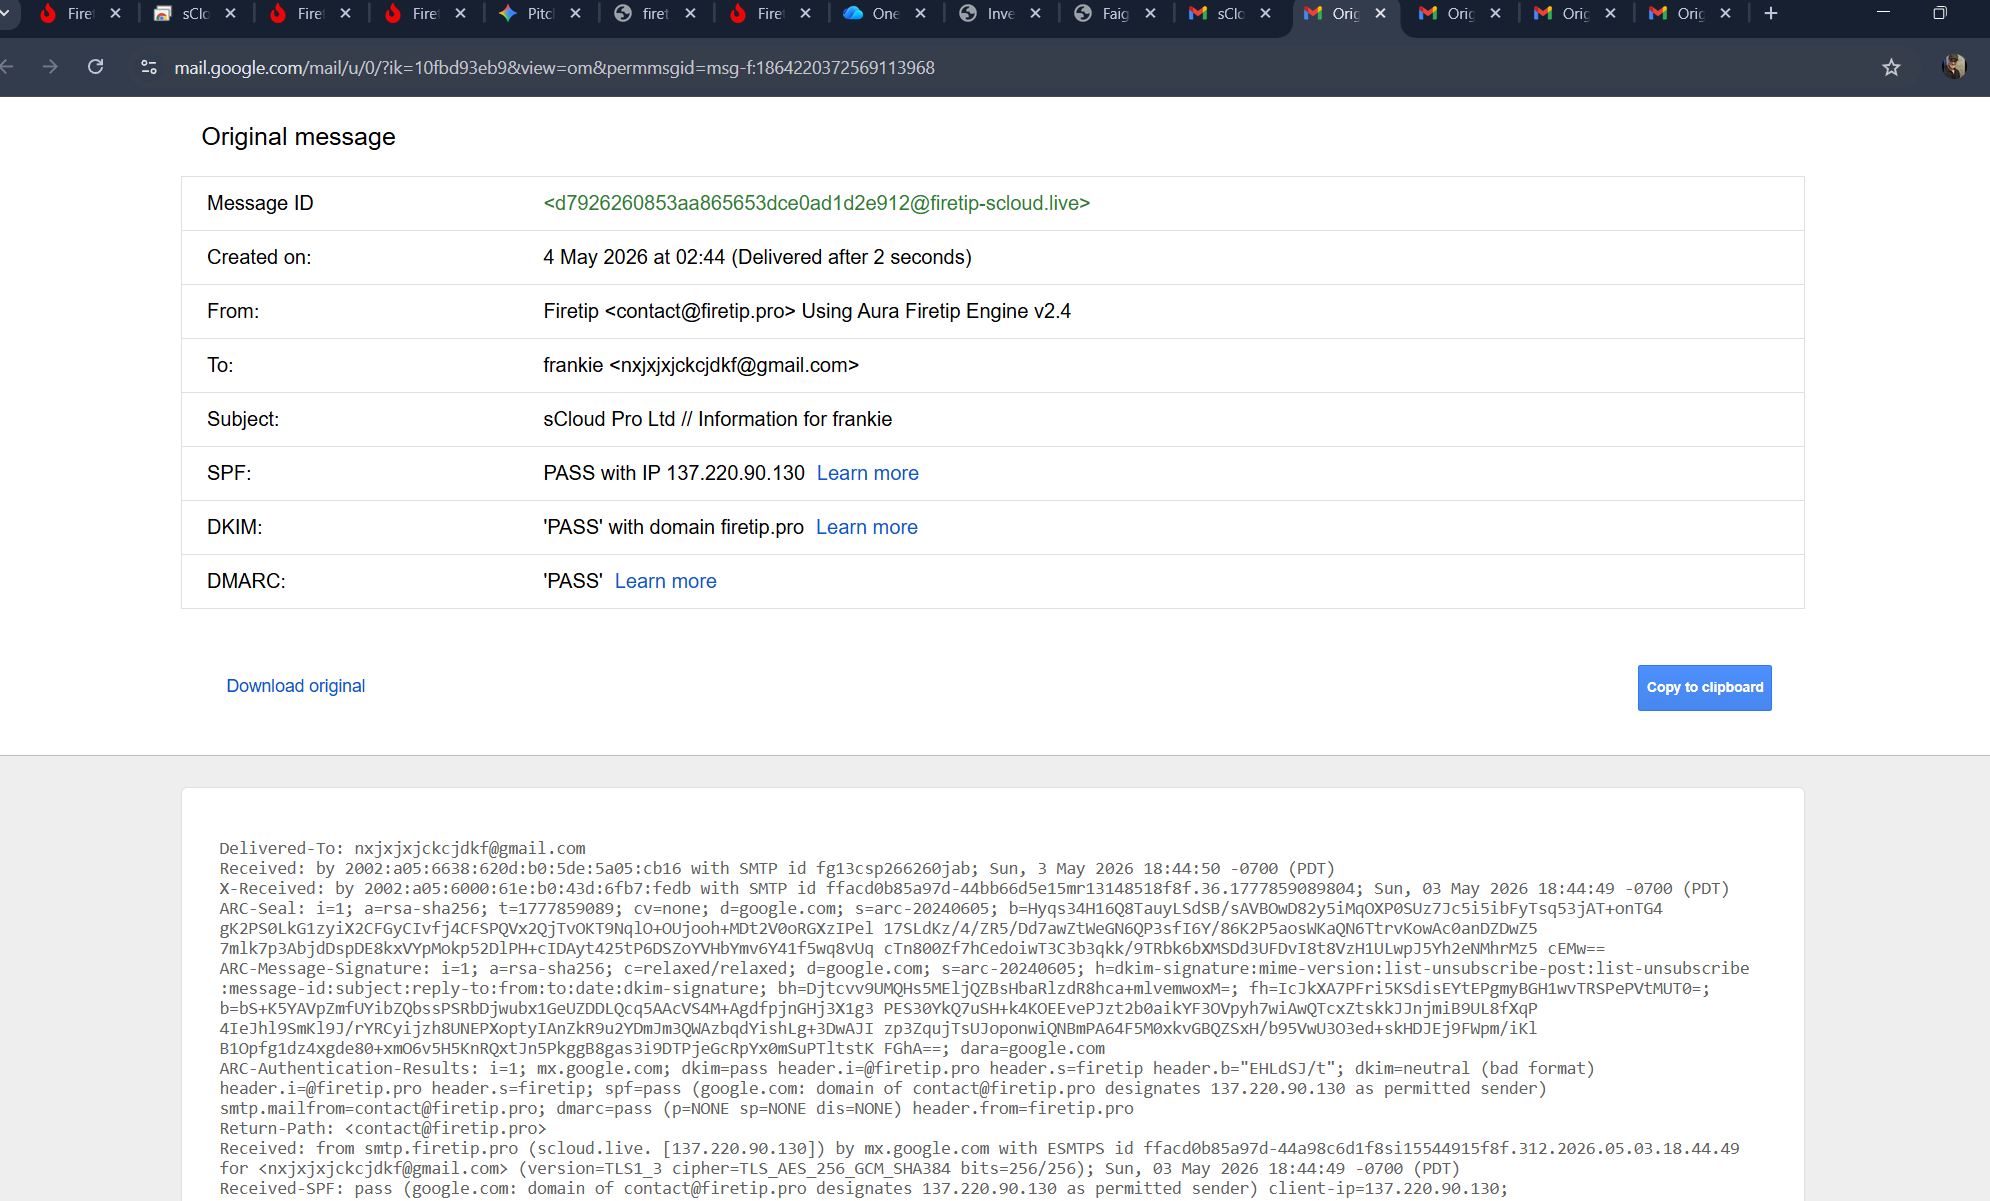Switch to the firet globe-icon tab
This screenshot has width=1990, height=1201.
(x=643, y=14)
